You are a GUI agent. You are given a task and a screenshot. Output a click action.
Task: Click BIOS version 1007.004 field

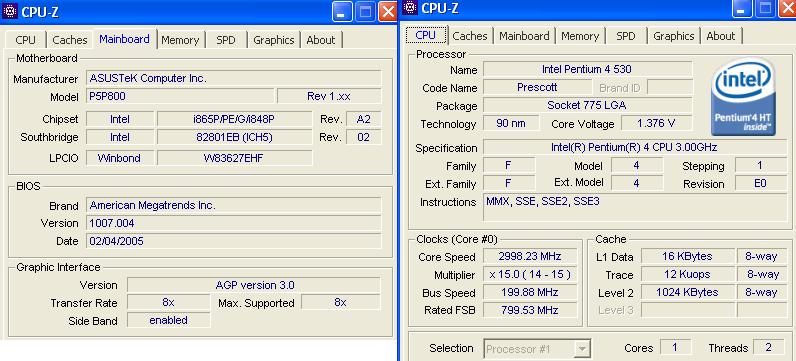tap(234, 223)
